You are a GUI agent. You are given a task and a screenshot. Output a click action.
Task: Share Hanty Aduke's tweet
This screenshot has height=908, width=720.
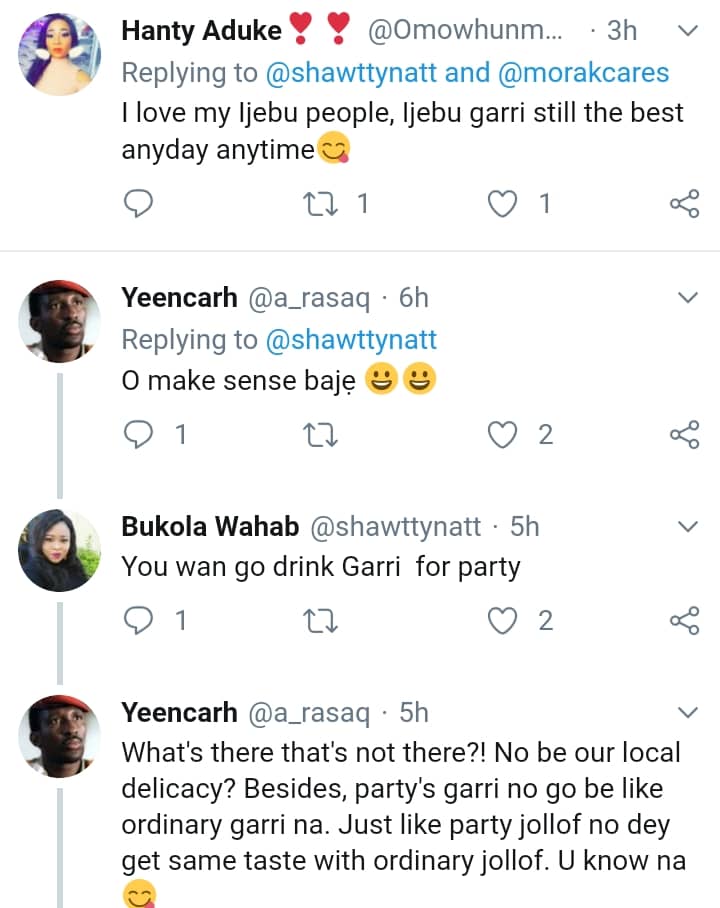[x=684, y=205]
